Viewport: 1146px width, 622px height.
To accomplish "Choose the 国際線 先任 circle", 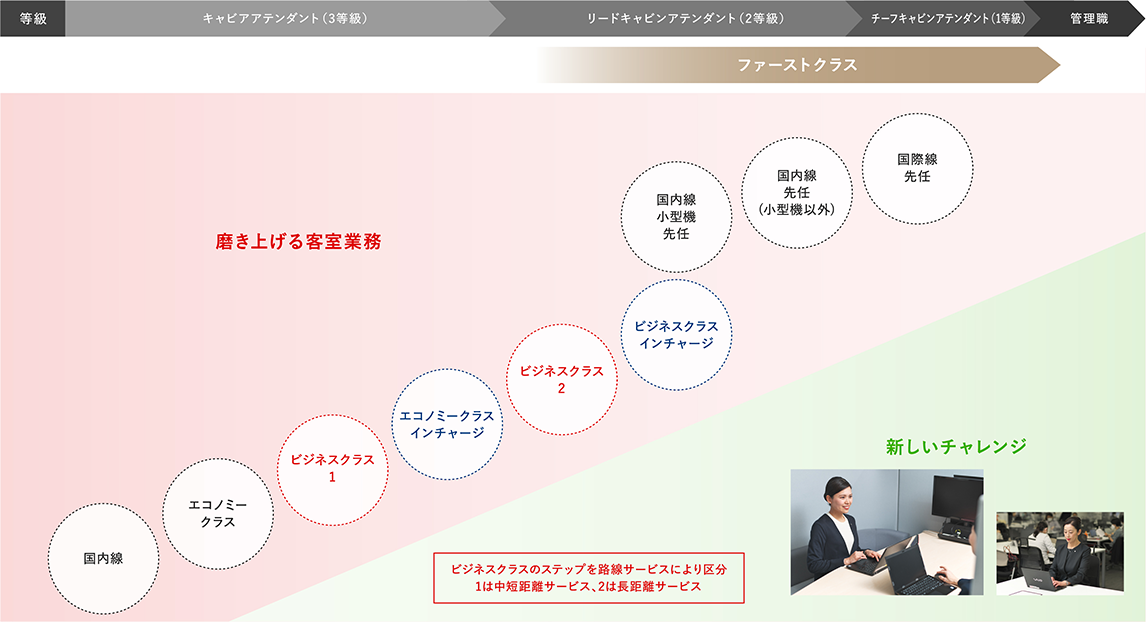I will [917, 168].
